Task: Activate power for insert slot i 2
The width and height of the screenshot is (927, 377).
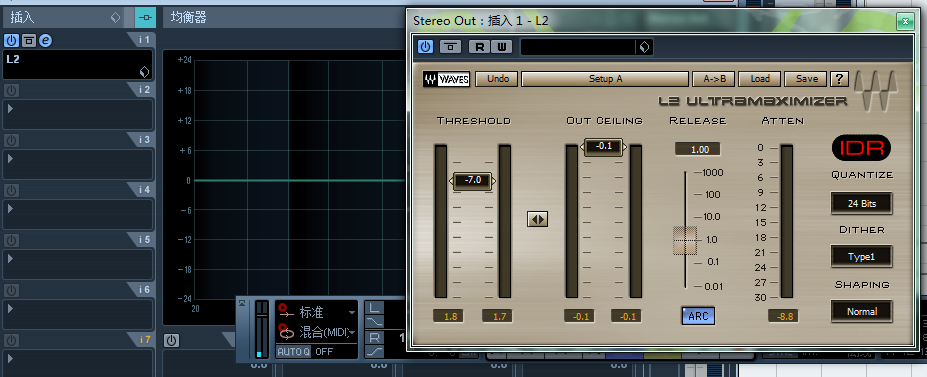Action: pyautogui.click(x=11, y=90)
